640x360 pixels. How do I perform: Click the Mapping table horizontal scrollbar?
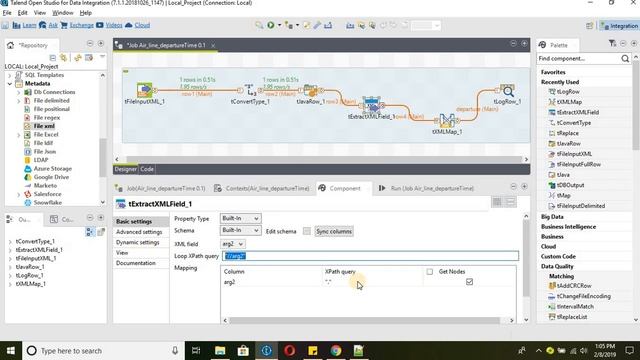[364, 320]
